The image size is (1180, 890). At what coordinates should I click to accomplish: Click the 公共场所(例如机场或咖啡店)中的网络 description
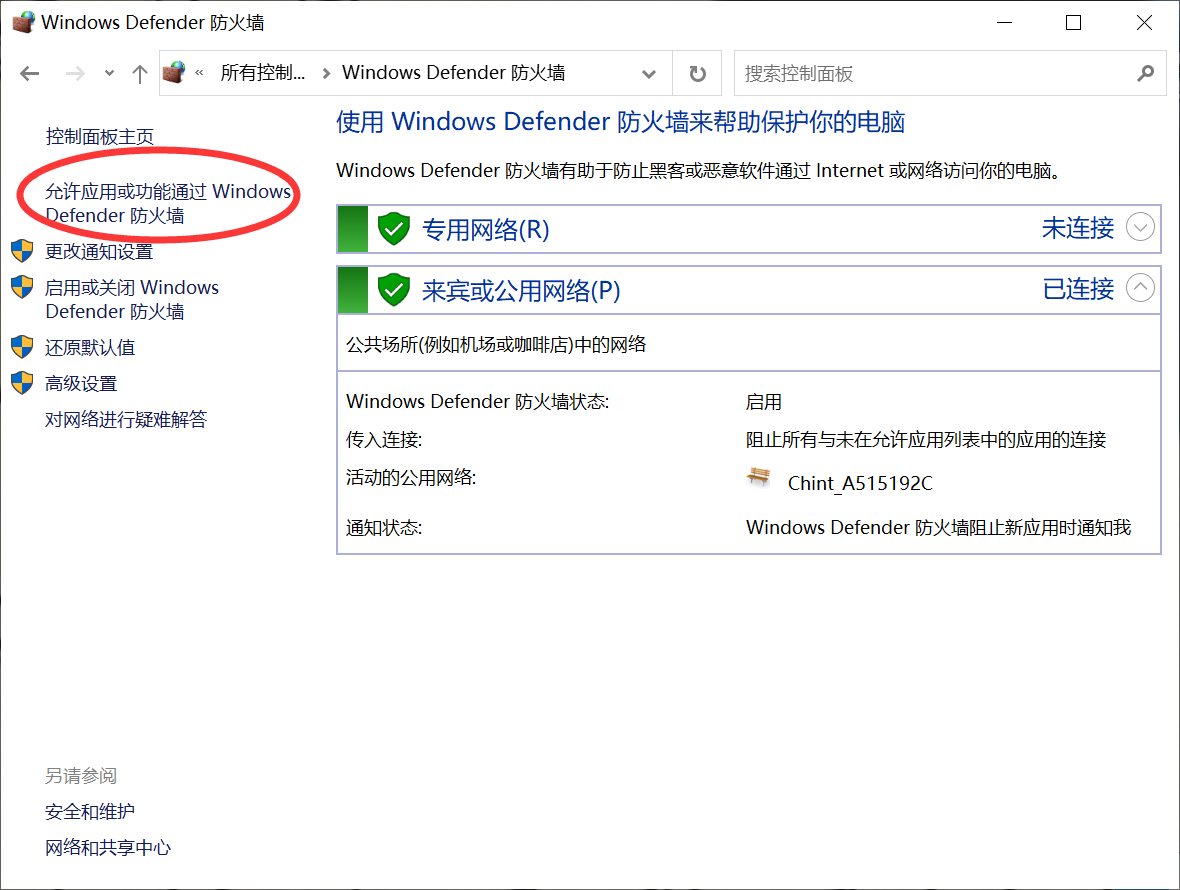click(x=496, y=345)
